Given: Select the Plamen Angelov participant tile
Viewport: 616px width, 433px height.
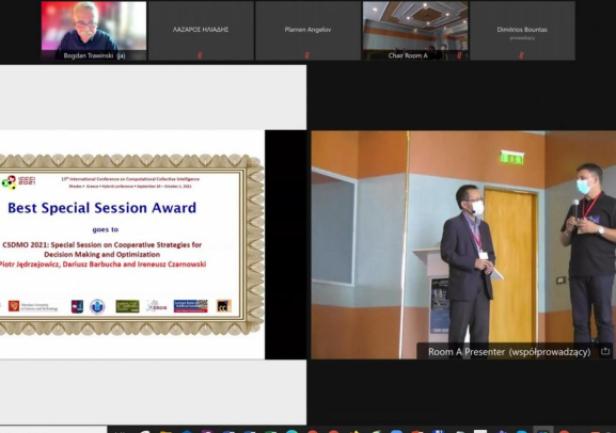Looking at the screenshot, I should click(307, 28).
